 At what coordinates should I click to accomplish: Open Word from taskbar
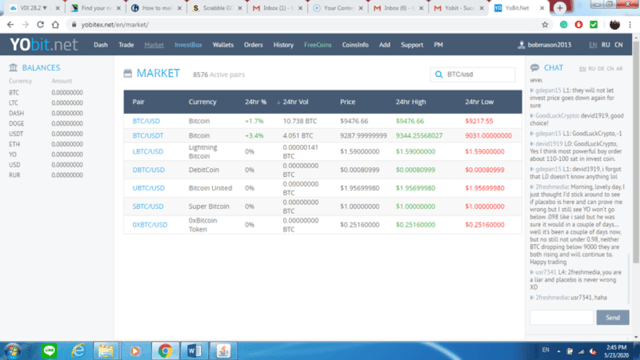coord(194,351)
